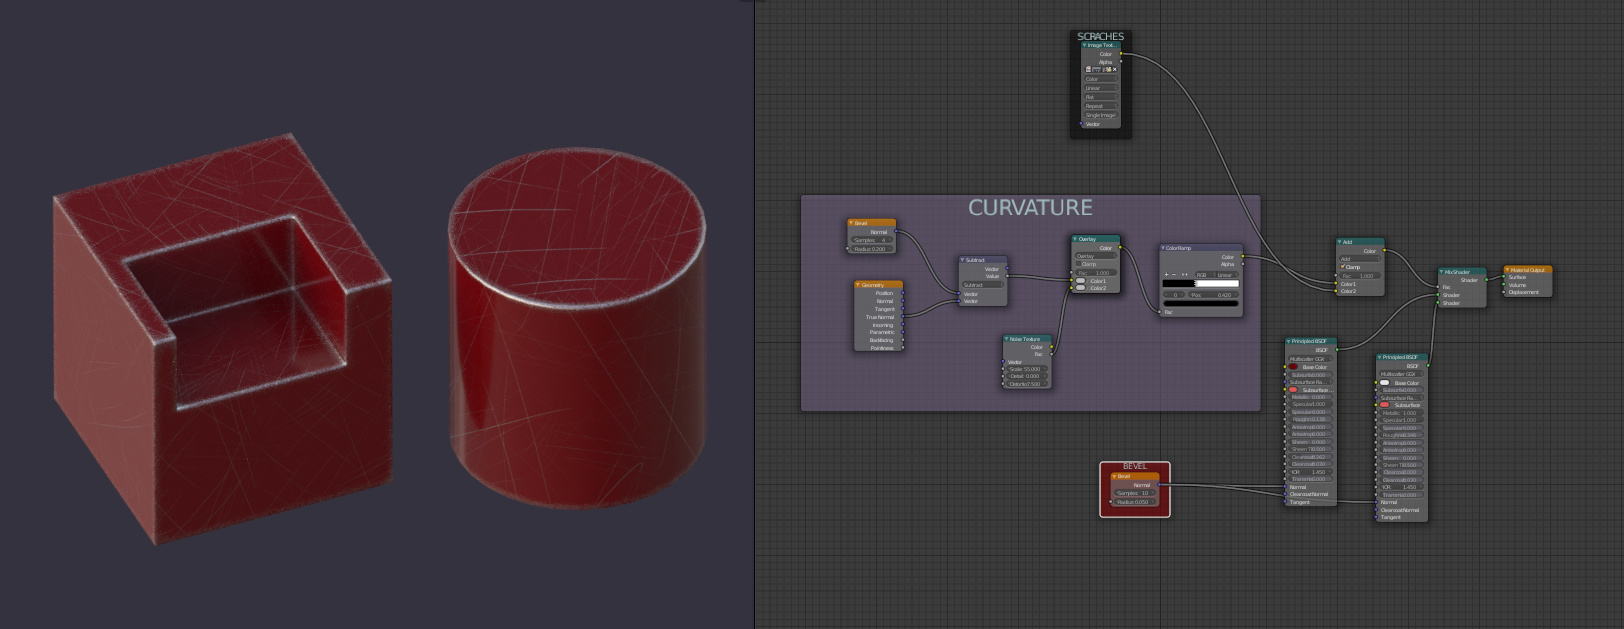
Task: Collapse the MixShader node triangle
Action: click(1441, 272)
